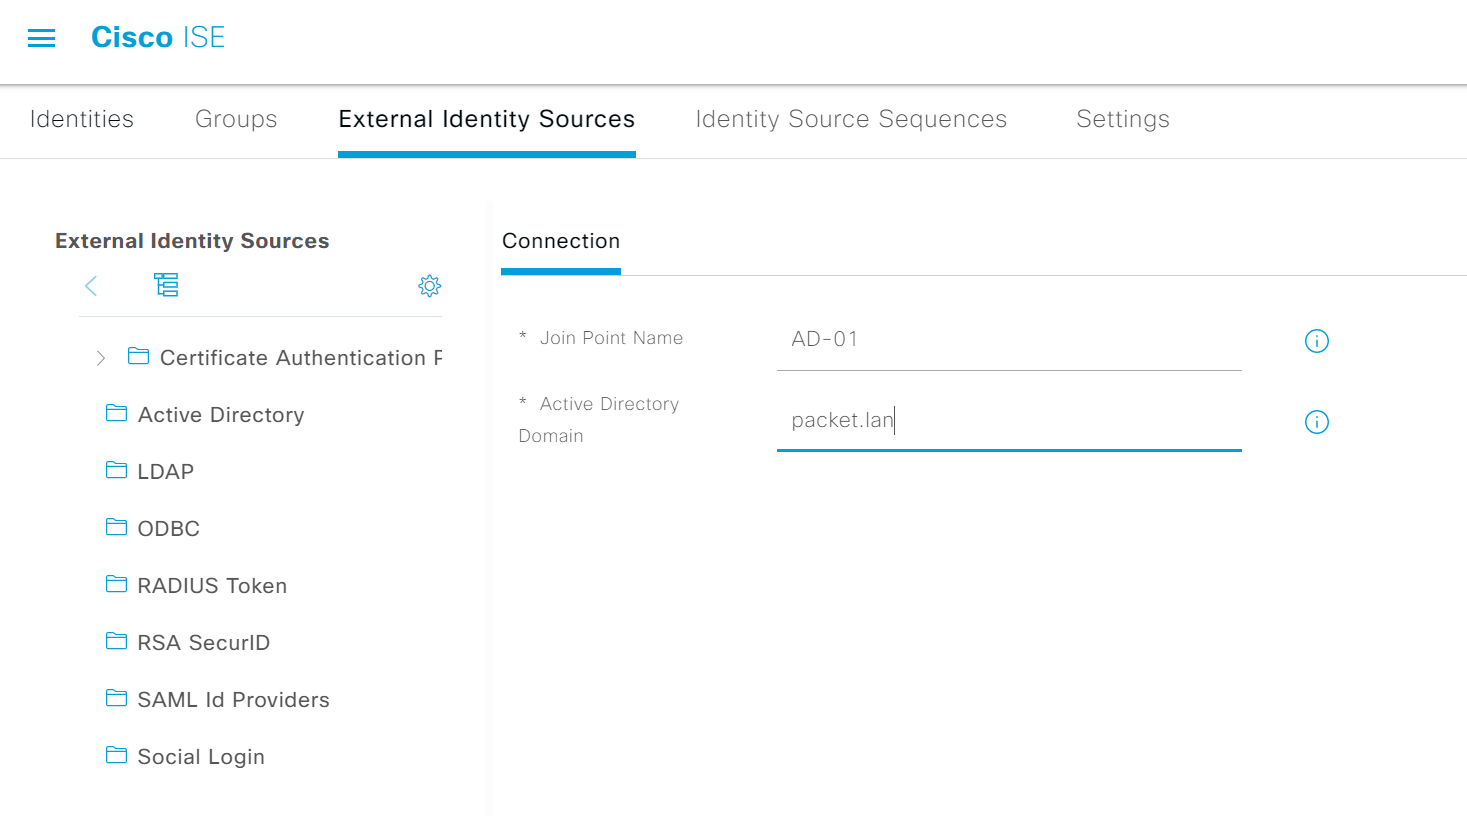Screen dimensions: 1467x816
Task: Select the Certificate Authentication tree item
Action: (301, 358)
